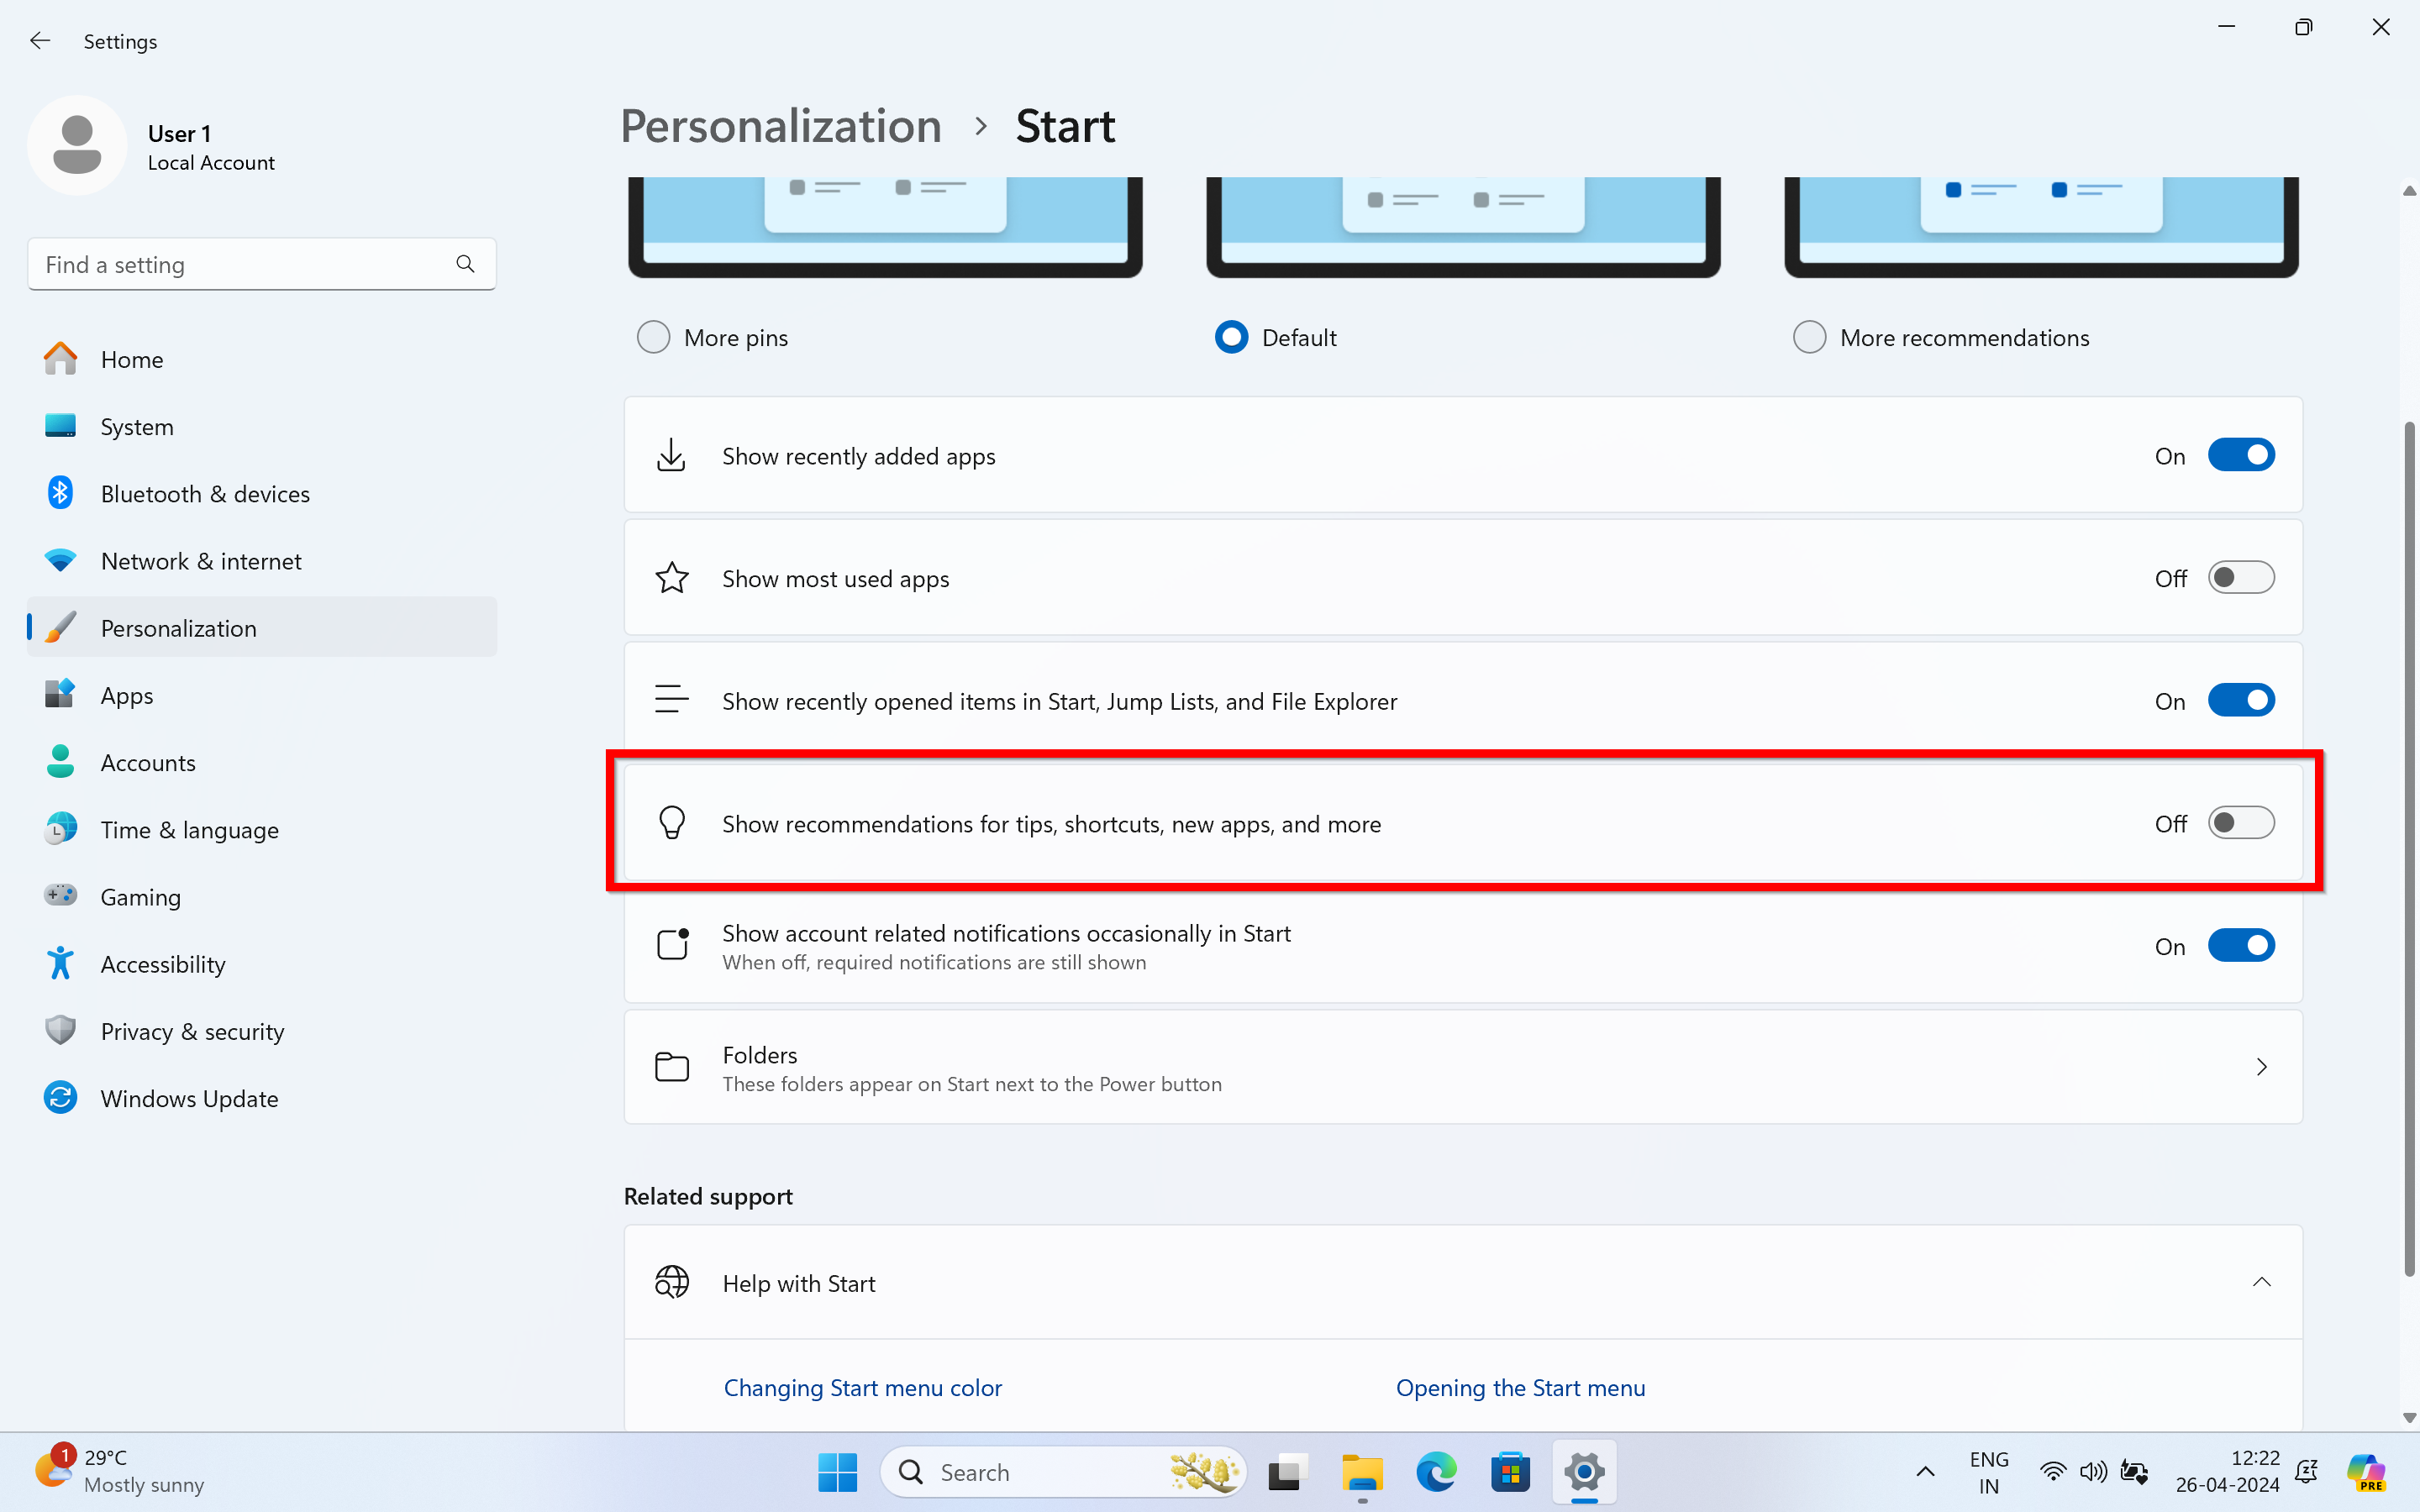Screen dimensions: 2420x1512
Task: Toggle Show recently opened items switch
Action: [2241, 700]
